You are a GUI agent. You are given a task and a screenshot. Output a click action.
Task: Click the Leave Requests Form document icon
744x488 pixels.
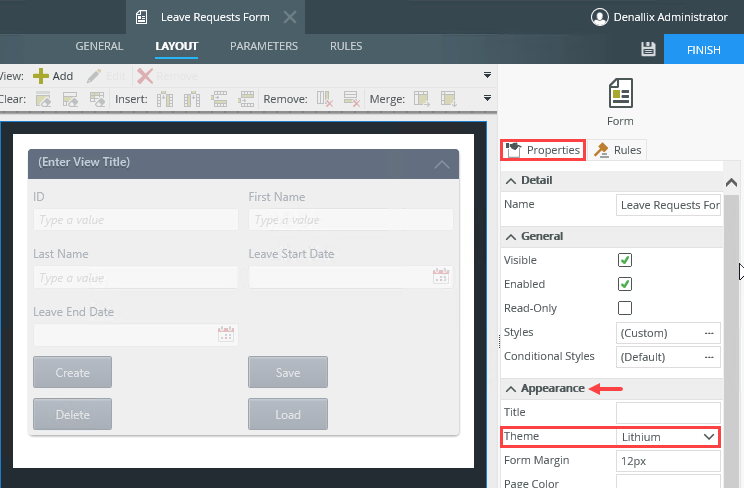click(x=141, y=17)
